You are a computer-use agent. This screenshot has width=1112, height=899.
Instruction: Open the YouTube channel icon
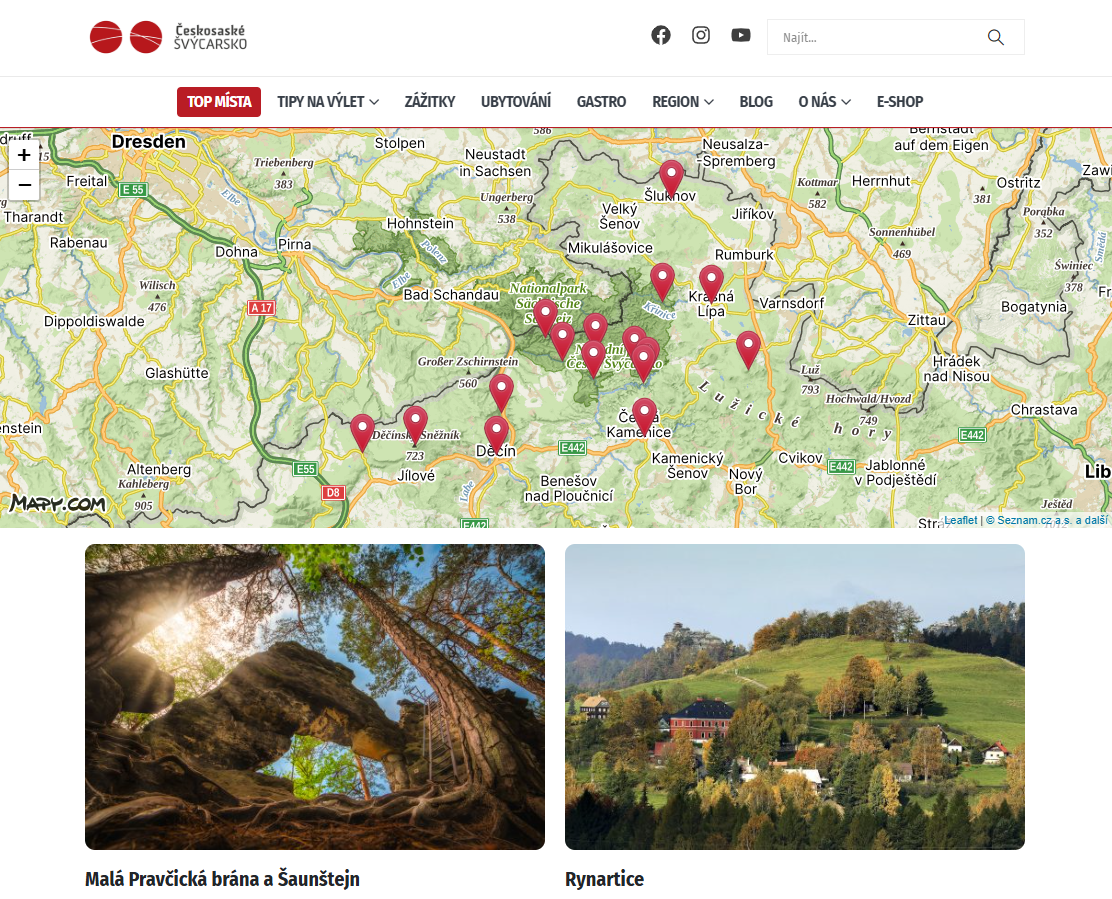[740, 35]
